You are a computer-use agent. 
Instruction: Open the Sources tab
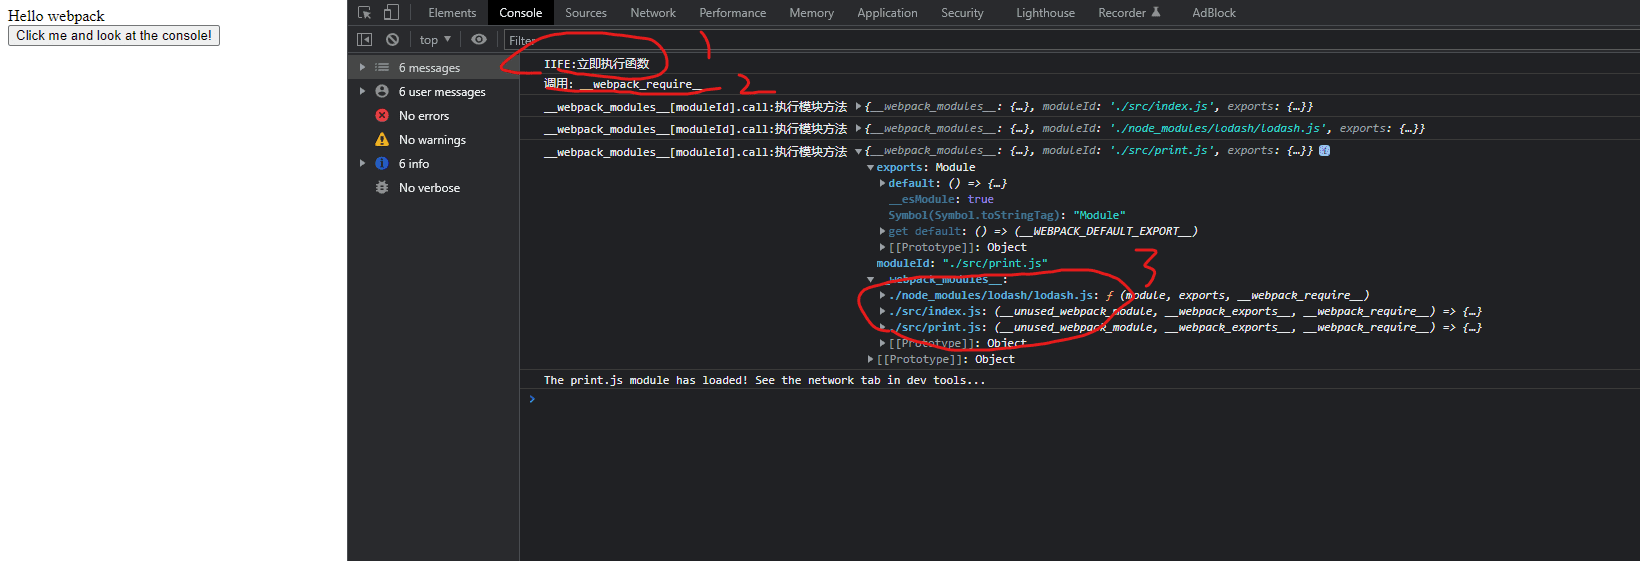click(x=585, y=13)
